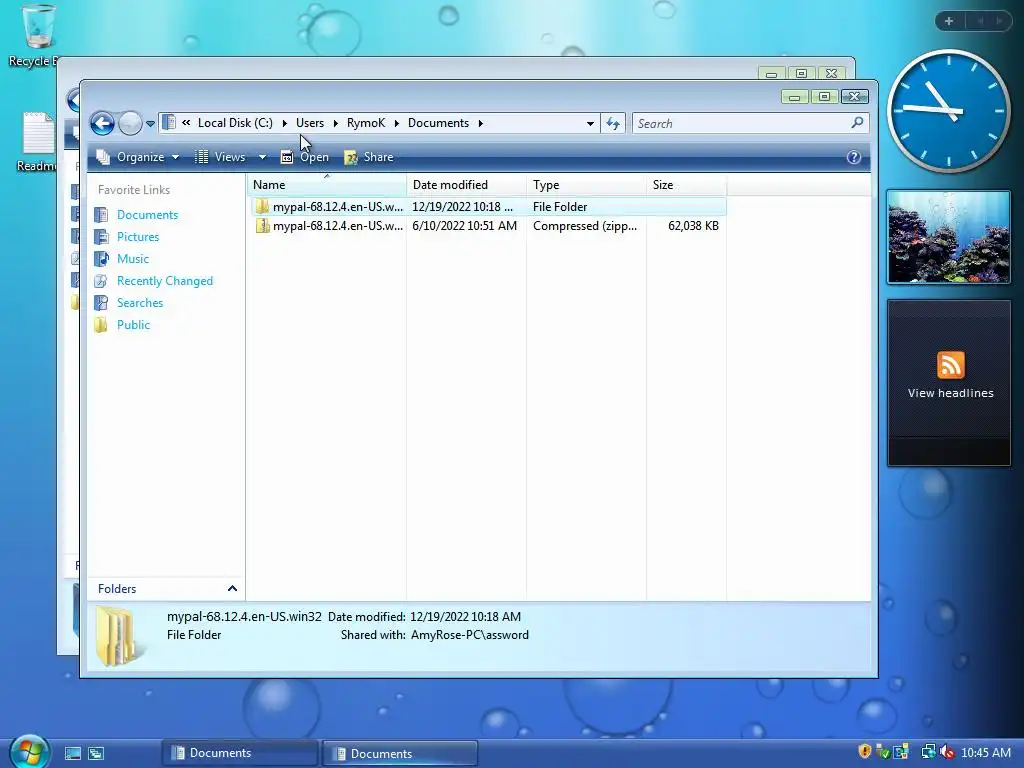Expand arrow after Local Disk (C:)
1024x768 pixels.
click(x=285, y=123)
